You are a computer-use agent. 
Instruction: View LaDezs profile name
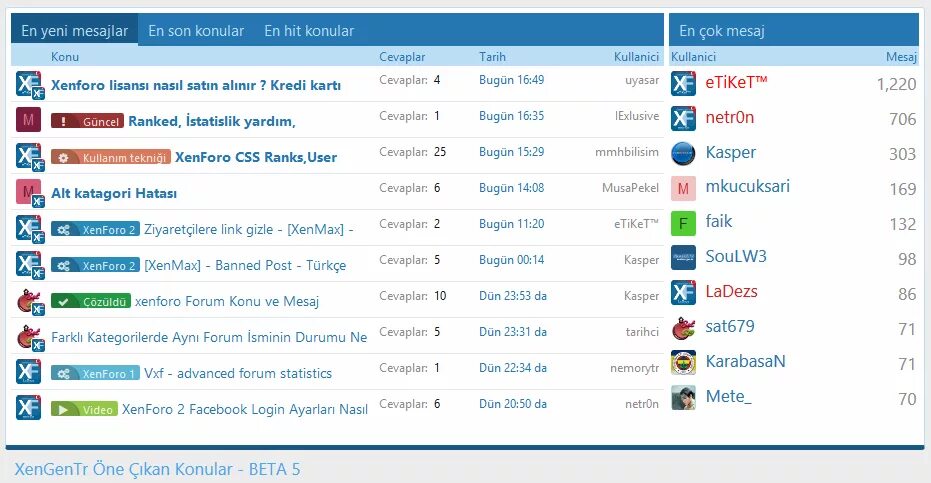click(732, 291)
